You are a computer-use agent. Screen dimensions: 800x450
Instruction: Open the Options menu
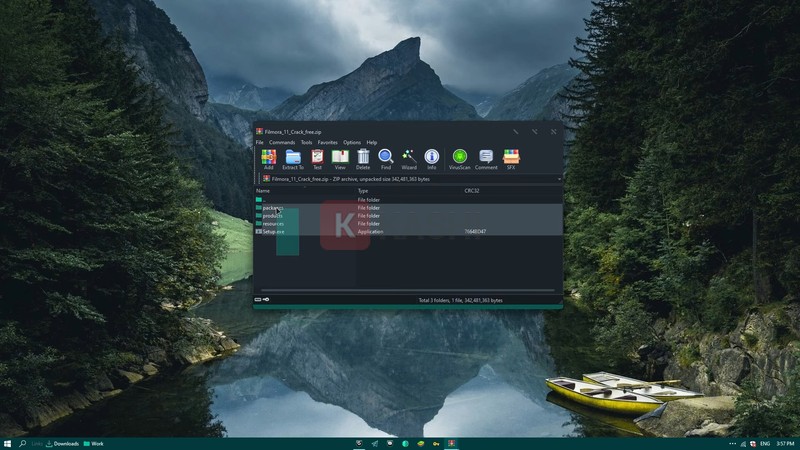pos(351,143)
